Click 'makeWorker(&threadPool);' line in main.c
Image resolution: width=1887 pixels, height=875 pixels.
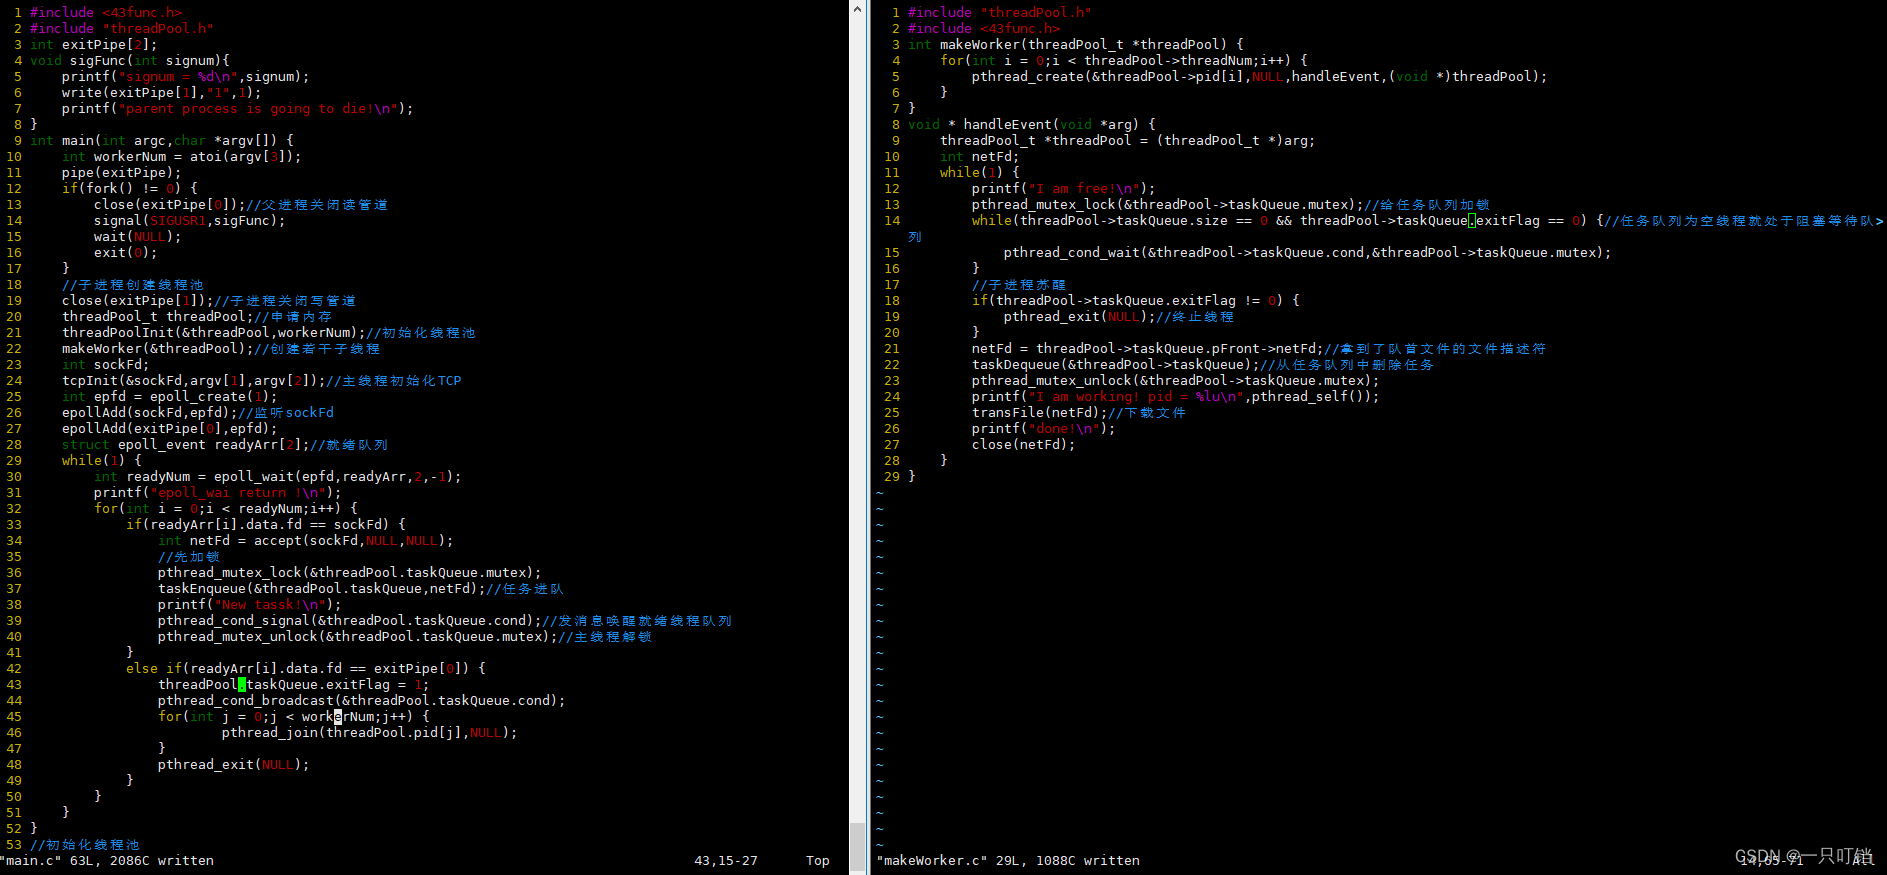point(221,348)
